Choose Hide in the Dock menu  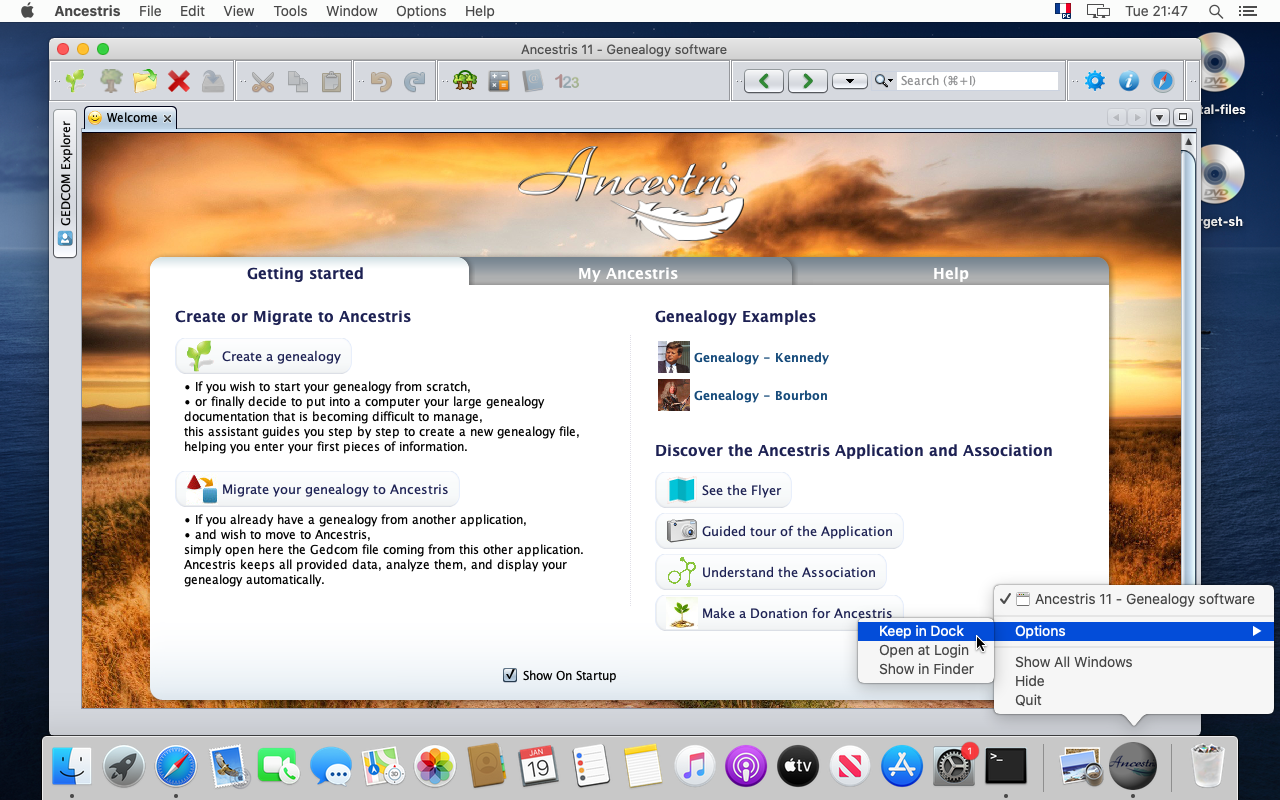coord(1134,681)
